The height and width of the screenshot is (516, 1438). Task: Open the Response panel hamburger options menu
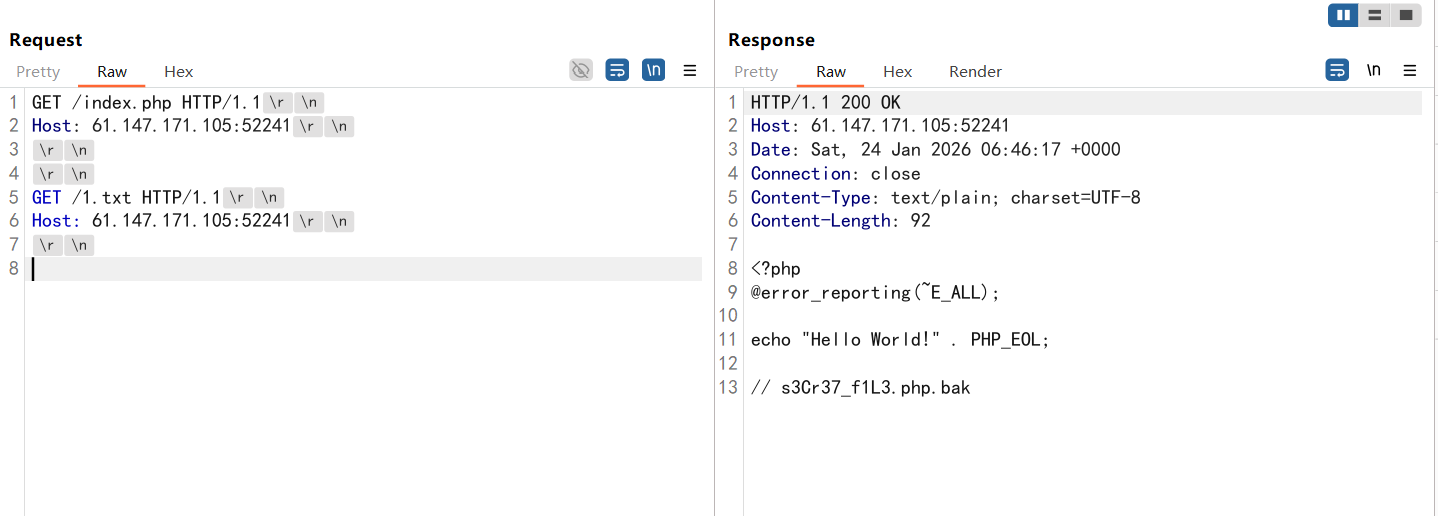click(1410, 70)
